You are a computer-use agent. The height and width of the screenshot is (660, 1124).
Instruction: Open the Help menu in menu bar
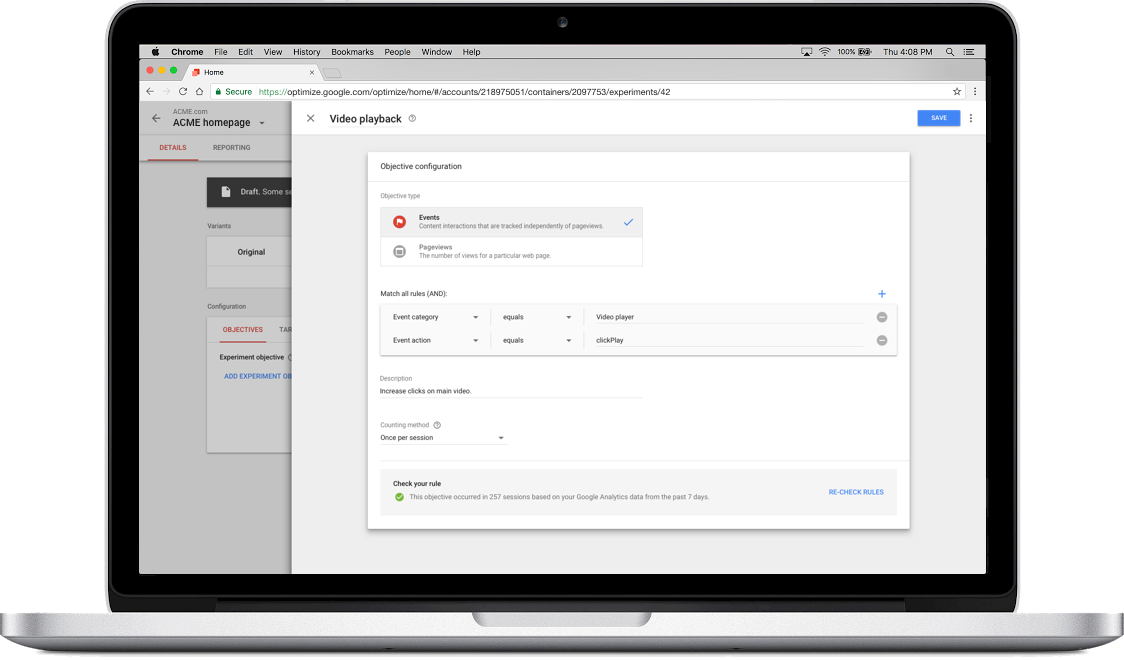pos(471,52)
